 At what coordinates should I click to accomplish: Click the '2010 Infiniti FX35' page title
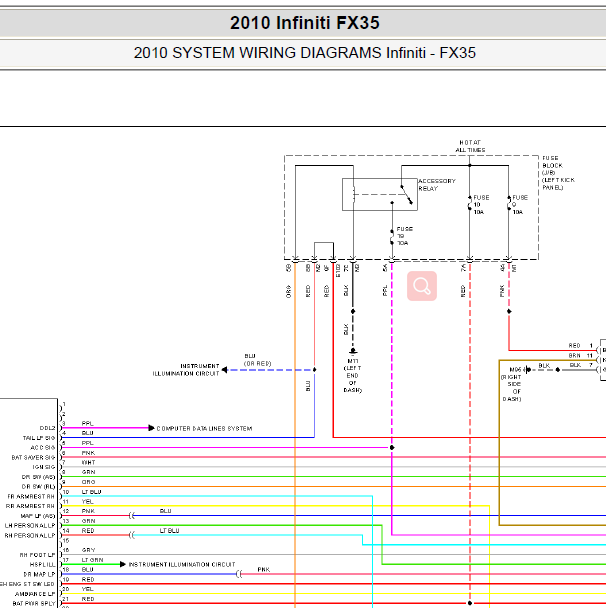[305, 23]
